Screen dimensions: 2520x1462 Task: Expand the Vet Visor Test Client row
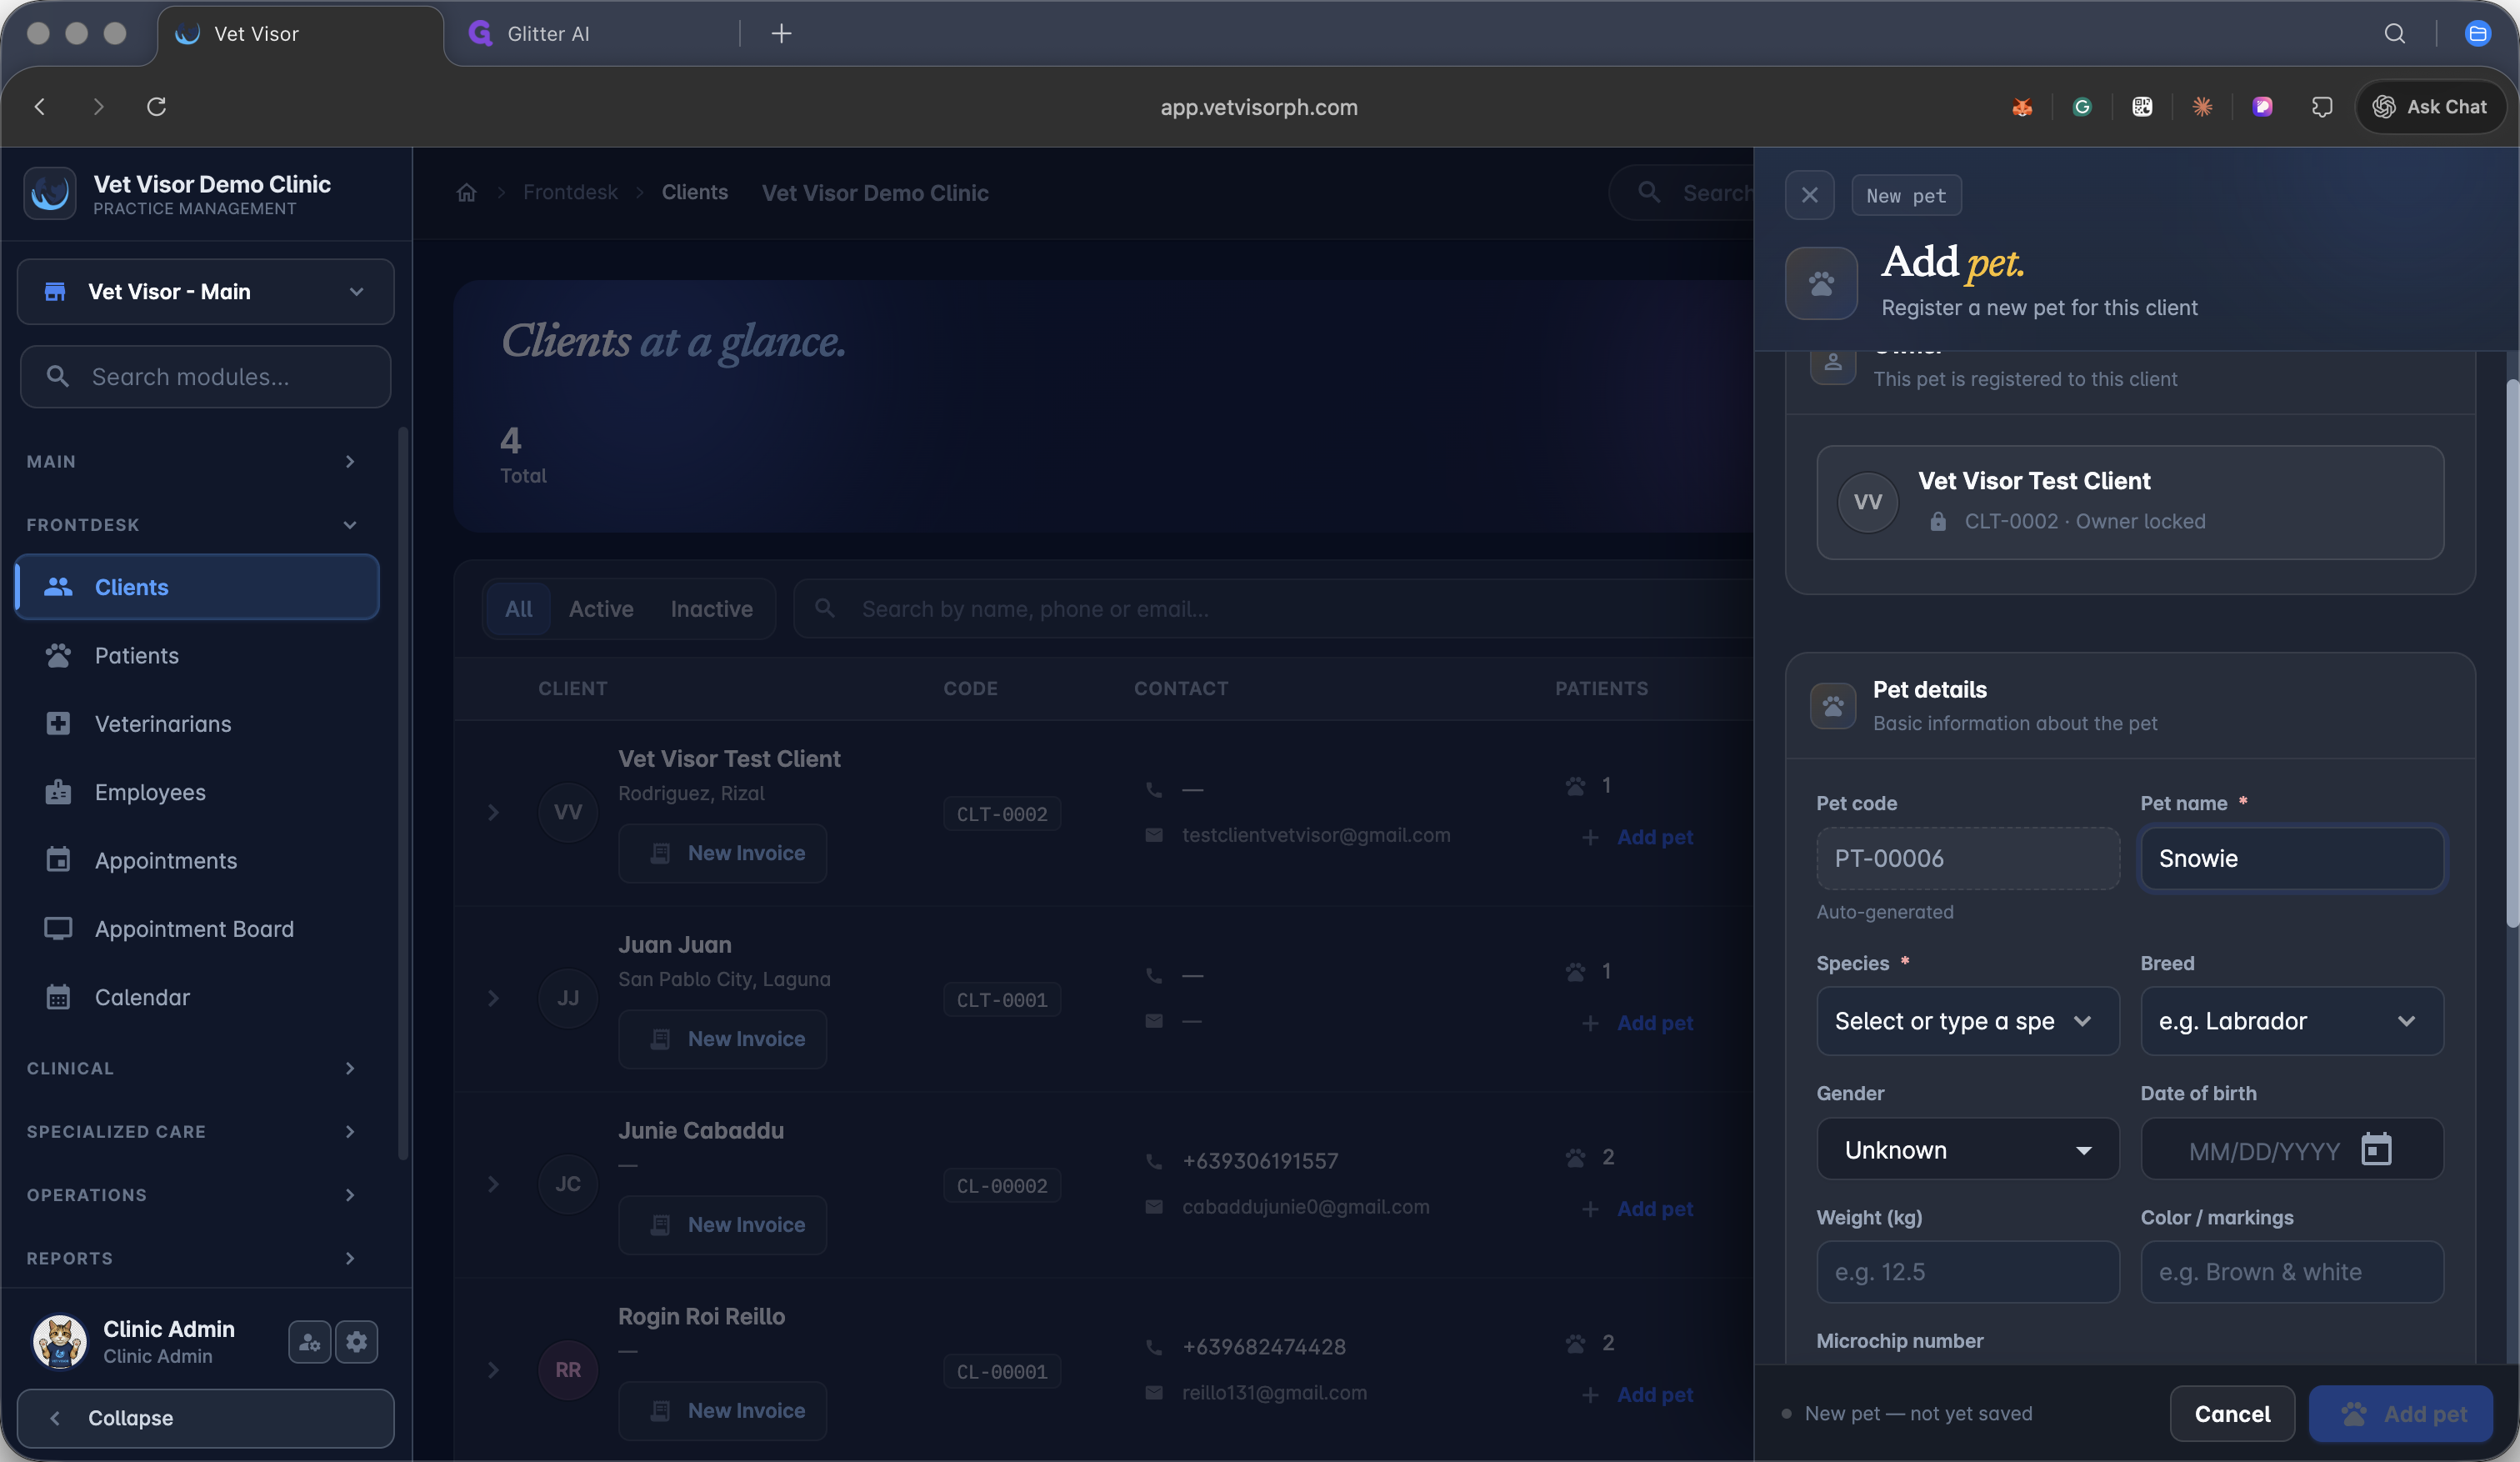tap(493, 812)
